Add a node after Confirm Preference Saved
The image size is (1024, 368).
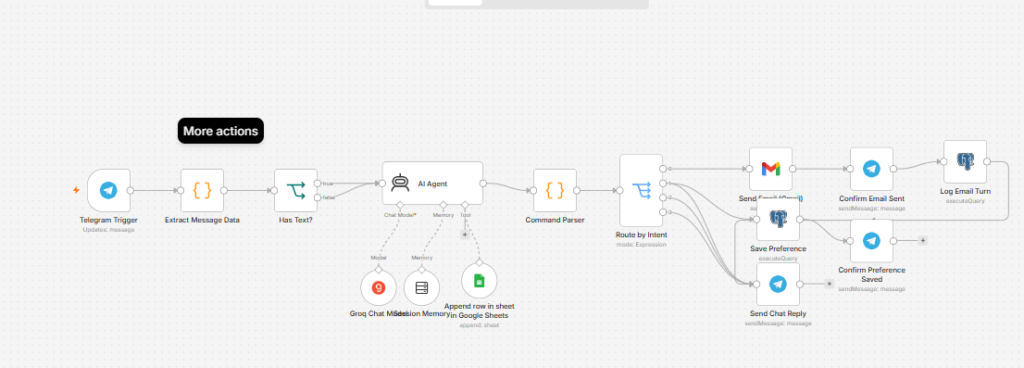point(923,241)
